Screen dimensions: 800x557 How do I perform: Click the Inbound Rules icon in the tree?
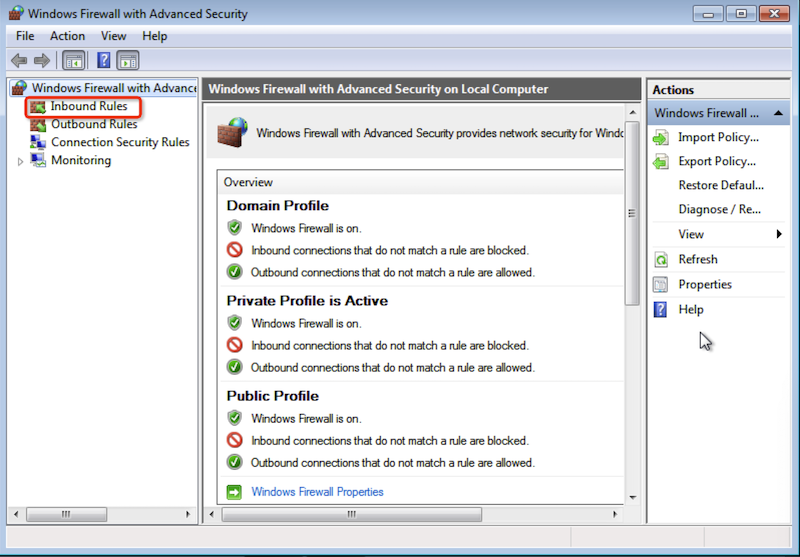click(38, 107)
